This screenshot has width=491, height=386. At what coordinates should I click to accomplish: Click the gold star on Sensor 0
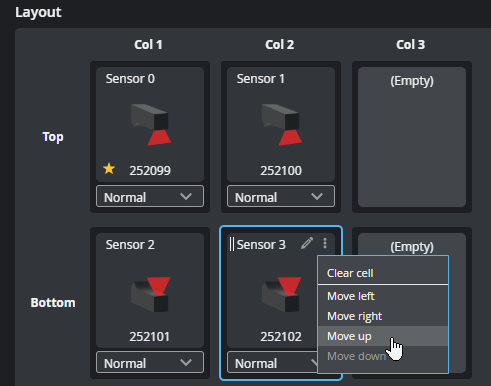109,169
